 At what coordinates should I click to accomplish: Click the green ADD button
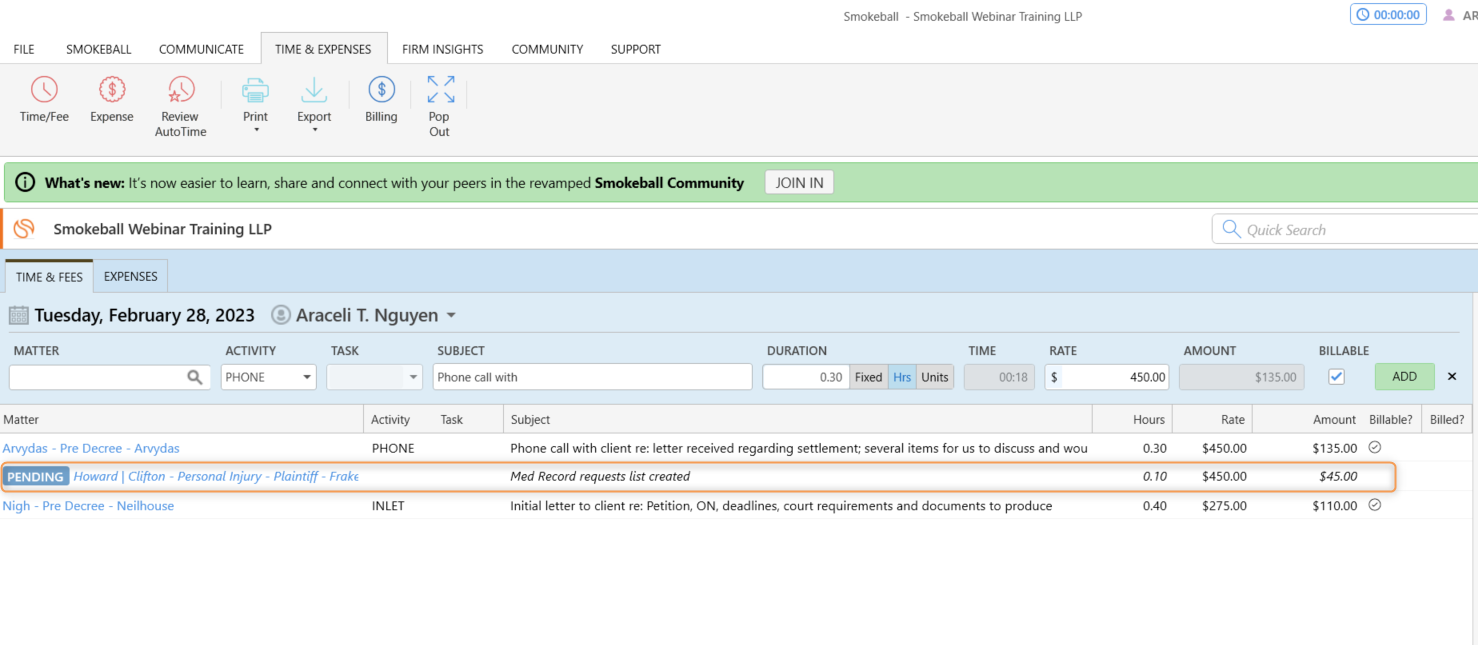tap(1405, 377)
